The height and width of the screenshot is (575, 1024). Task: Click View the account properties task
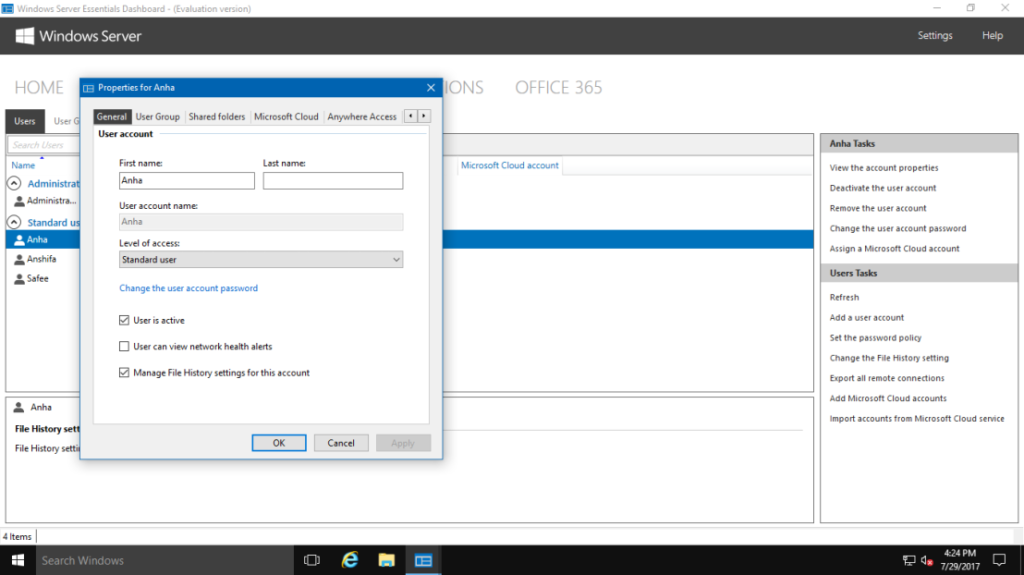pos(884,168)
